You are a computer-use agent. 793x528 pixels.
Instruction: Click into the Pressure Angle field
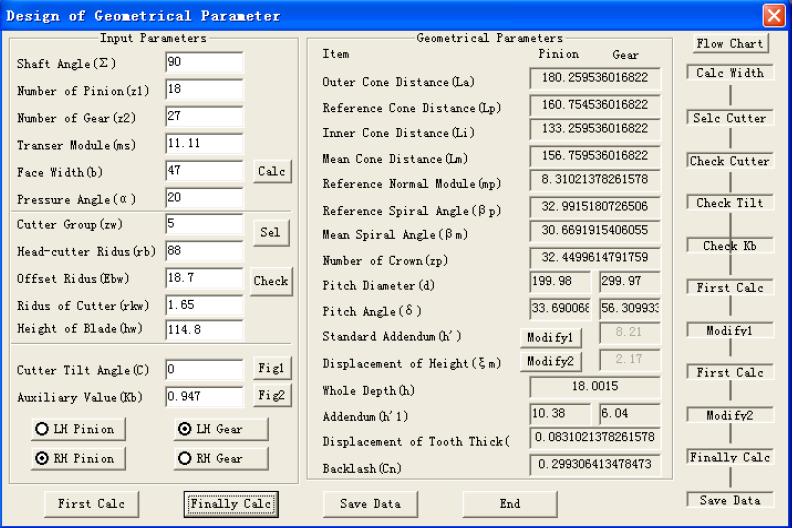(x=204, y=198)
